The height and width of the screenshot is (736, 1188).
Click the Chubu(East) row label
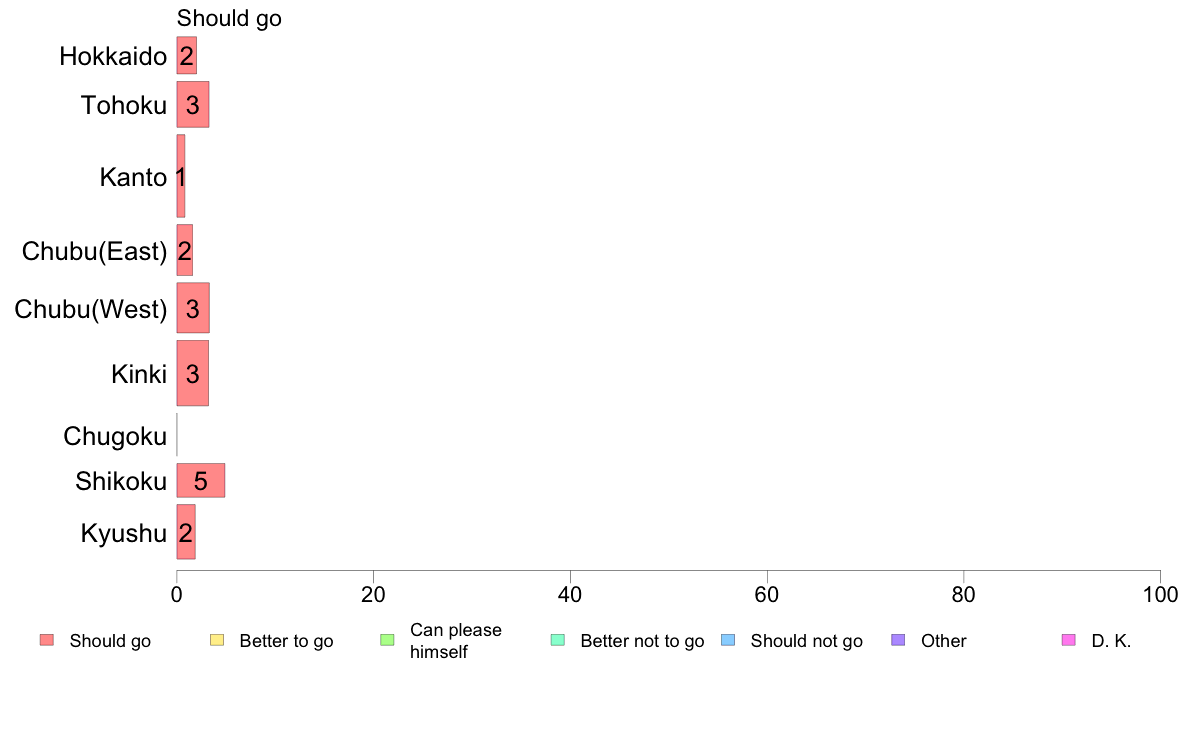[95, 251]
